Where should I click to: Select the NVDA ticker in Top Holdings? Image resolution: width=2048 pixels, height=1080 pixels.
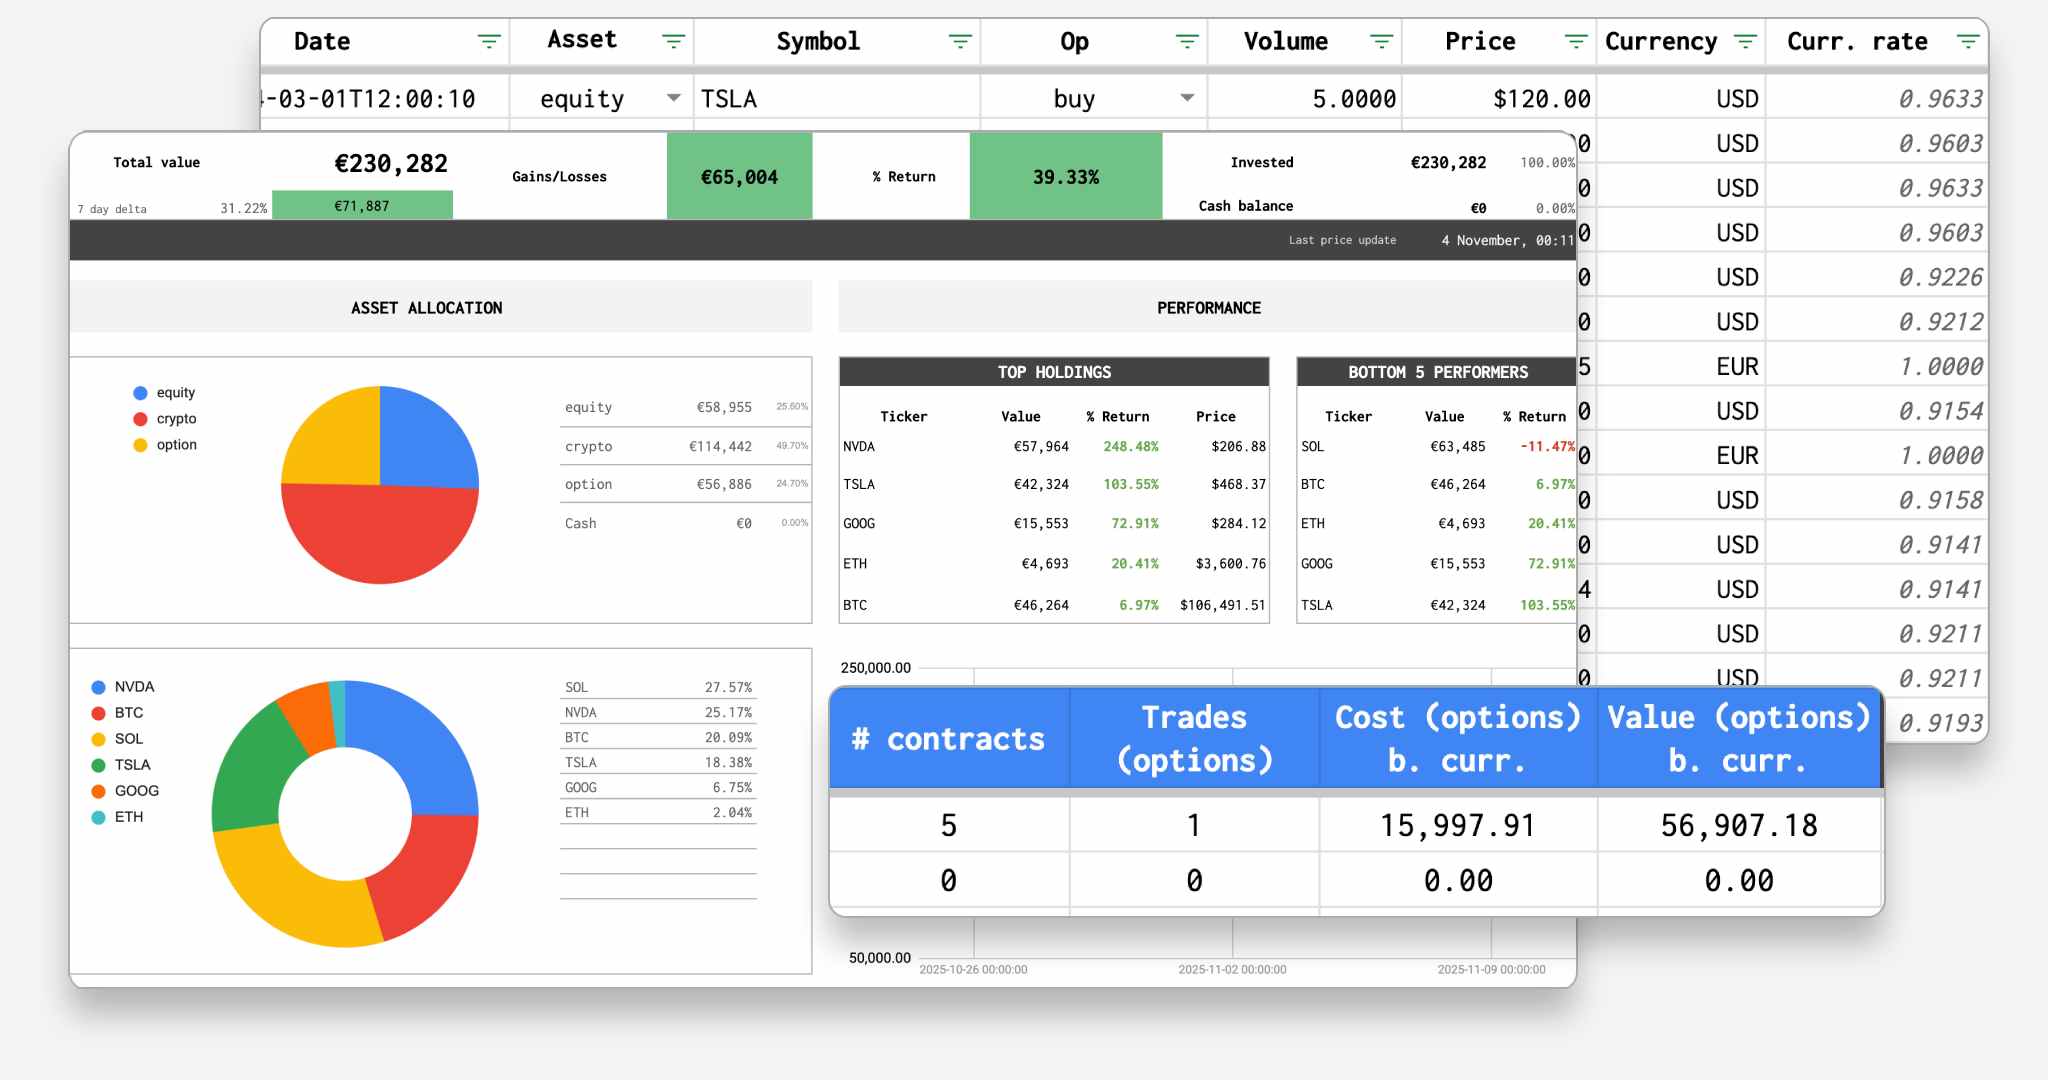[x=861, y=447]
